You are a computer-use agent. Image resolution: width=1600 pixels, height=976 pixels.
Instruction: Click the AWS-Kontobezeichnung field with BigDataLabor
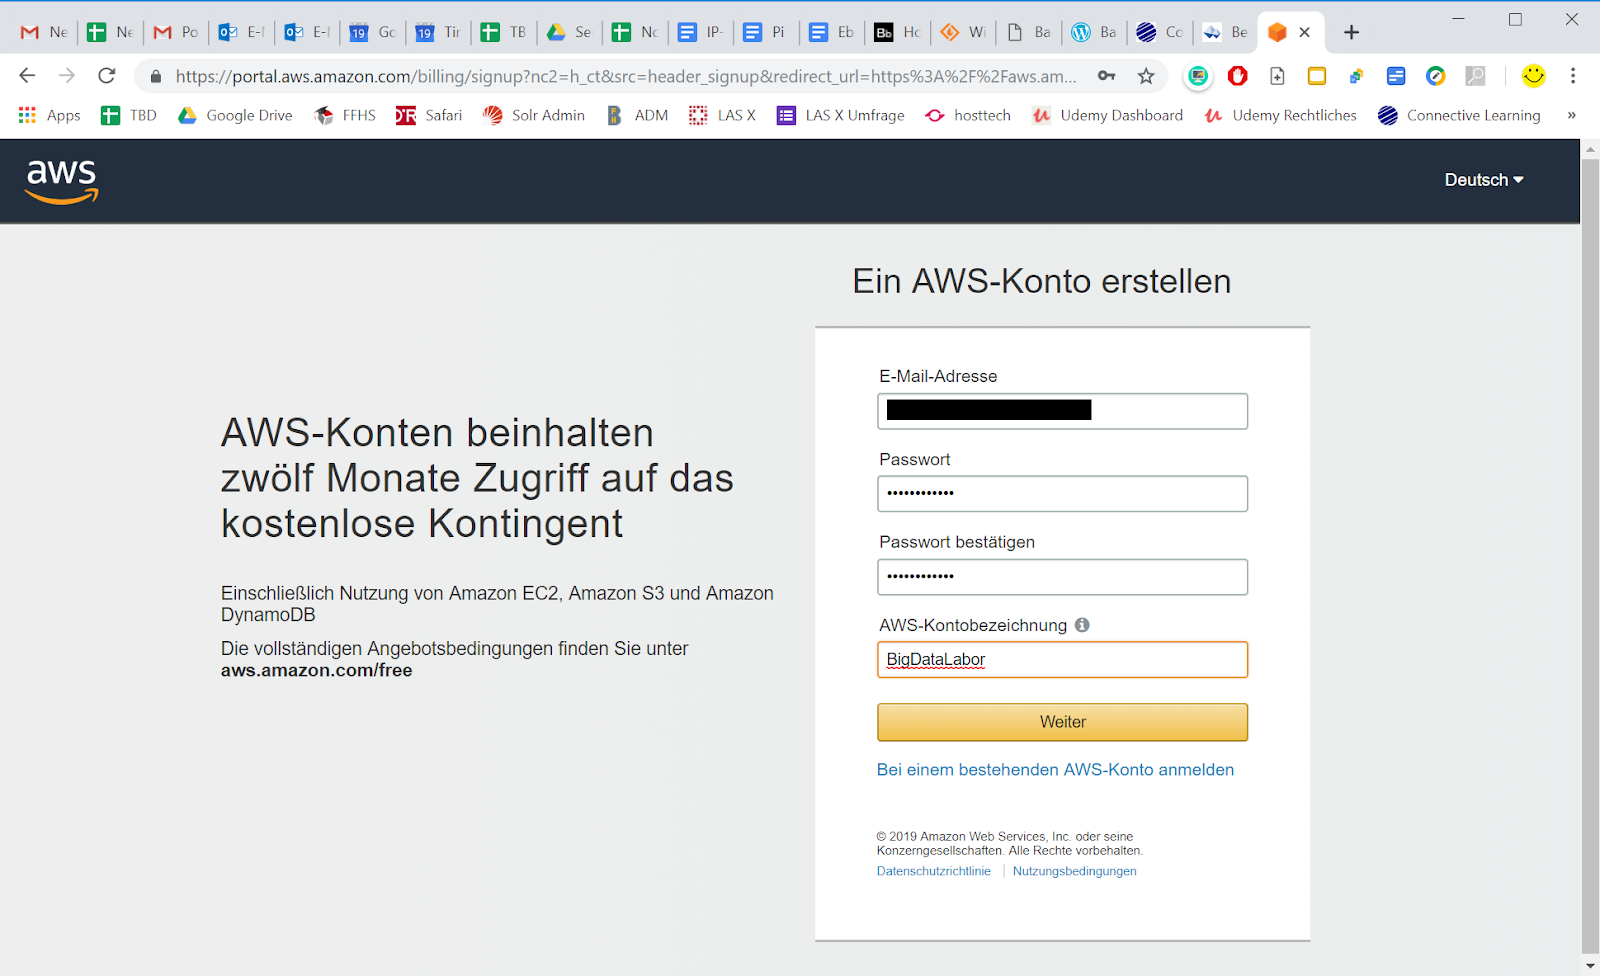1062,660
